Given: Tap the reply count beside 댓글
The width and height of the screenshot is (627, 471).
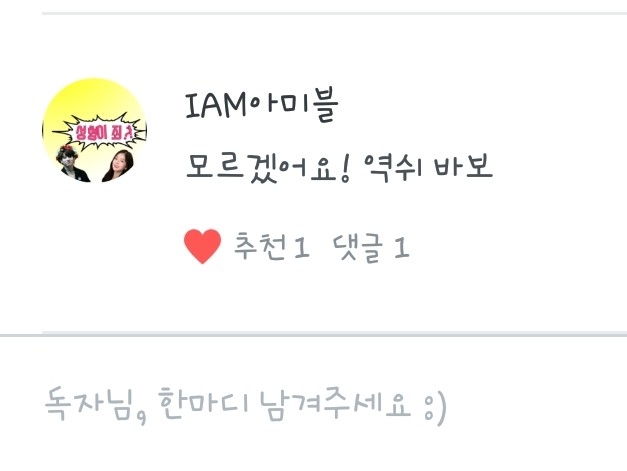Looking at the screenshot, I should click(x=401, y=247).
